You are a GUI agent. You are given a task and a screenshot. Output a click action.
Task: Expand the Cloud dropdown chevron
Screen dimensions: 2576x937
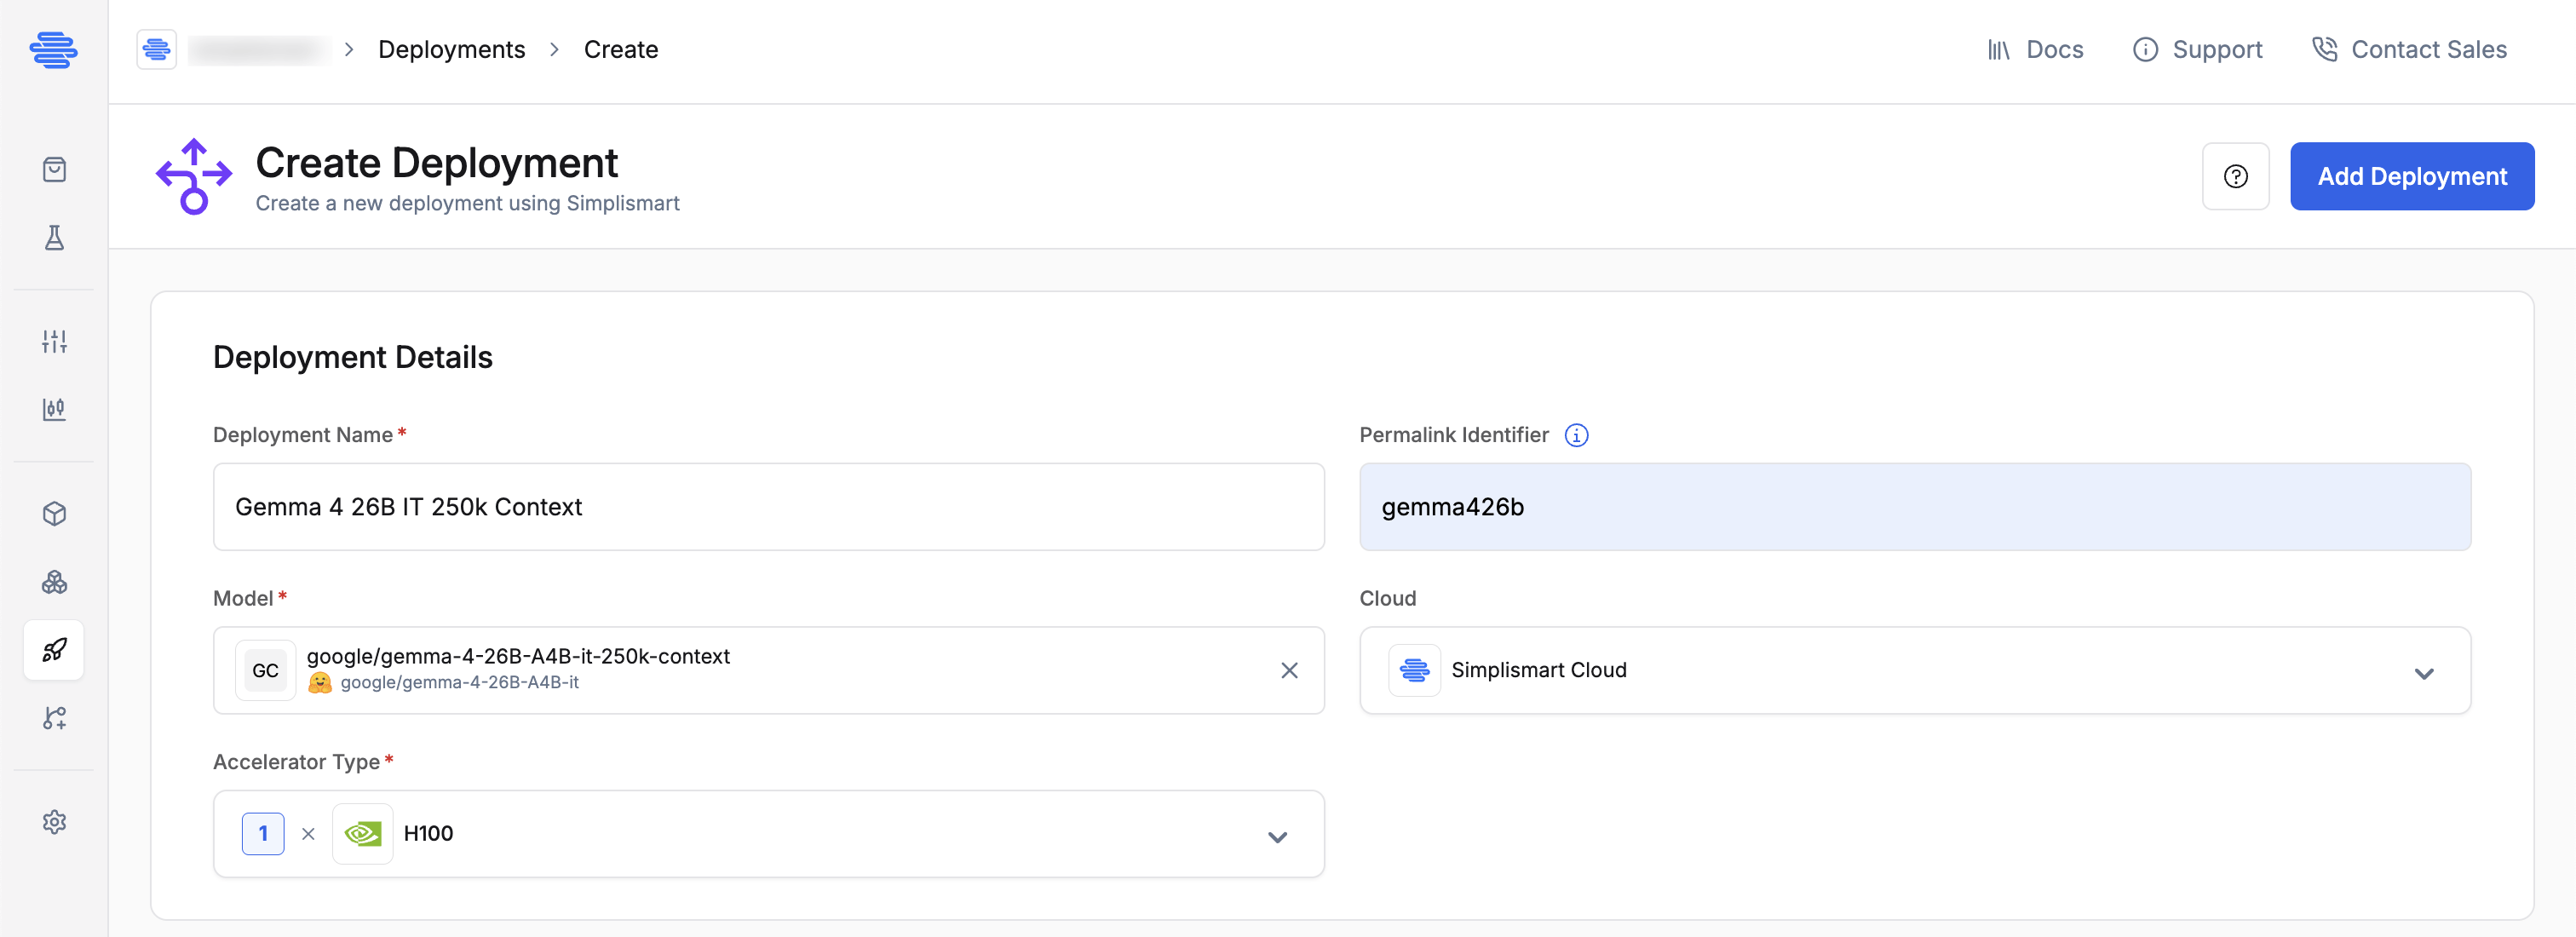point(2423,673)
